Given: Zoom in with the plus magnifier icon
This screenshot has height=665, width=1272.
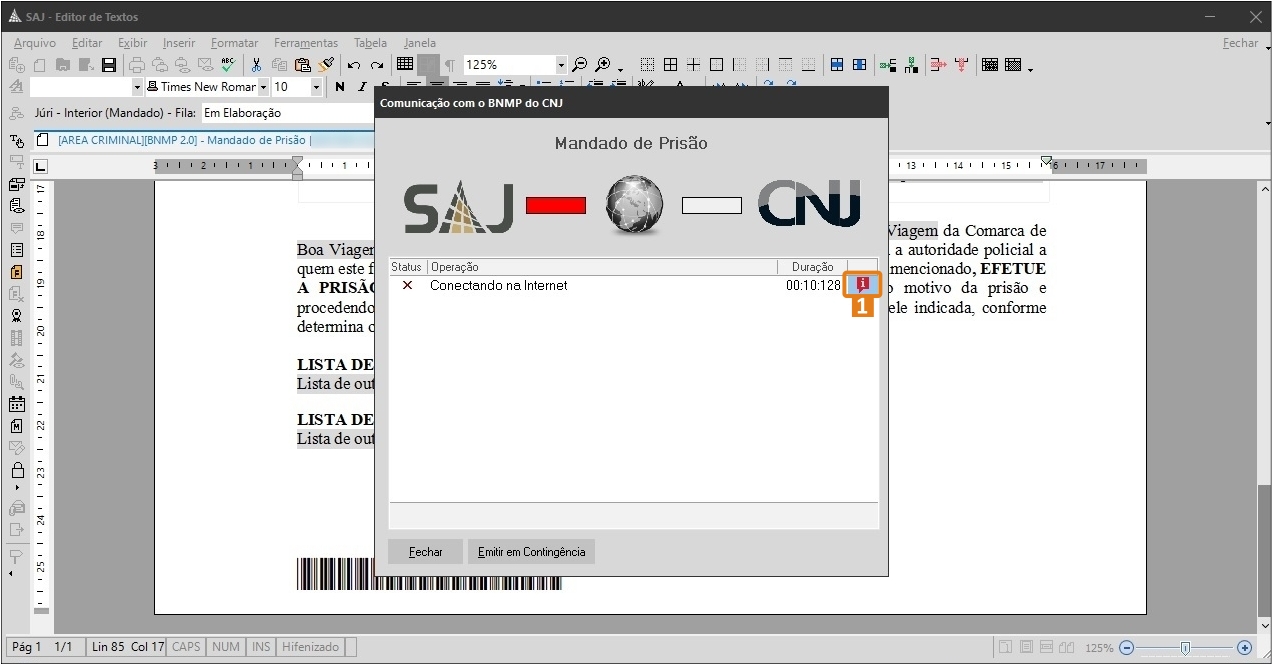Looking at the screenshot, I should click(602, 65).
